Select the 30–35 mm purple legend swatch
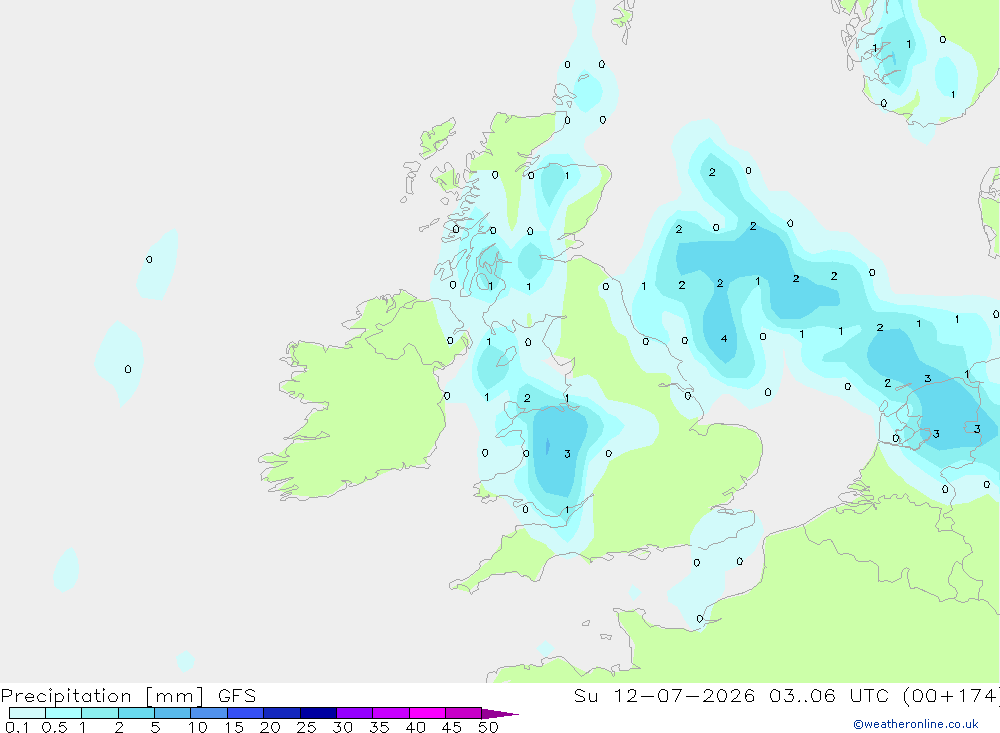 tap(355, 713)
